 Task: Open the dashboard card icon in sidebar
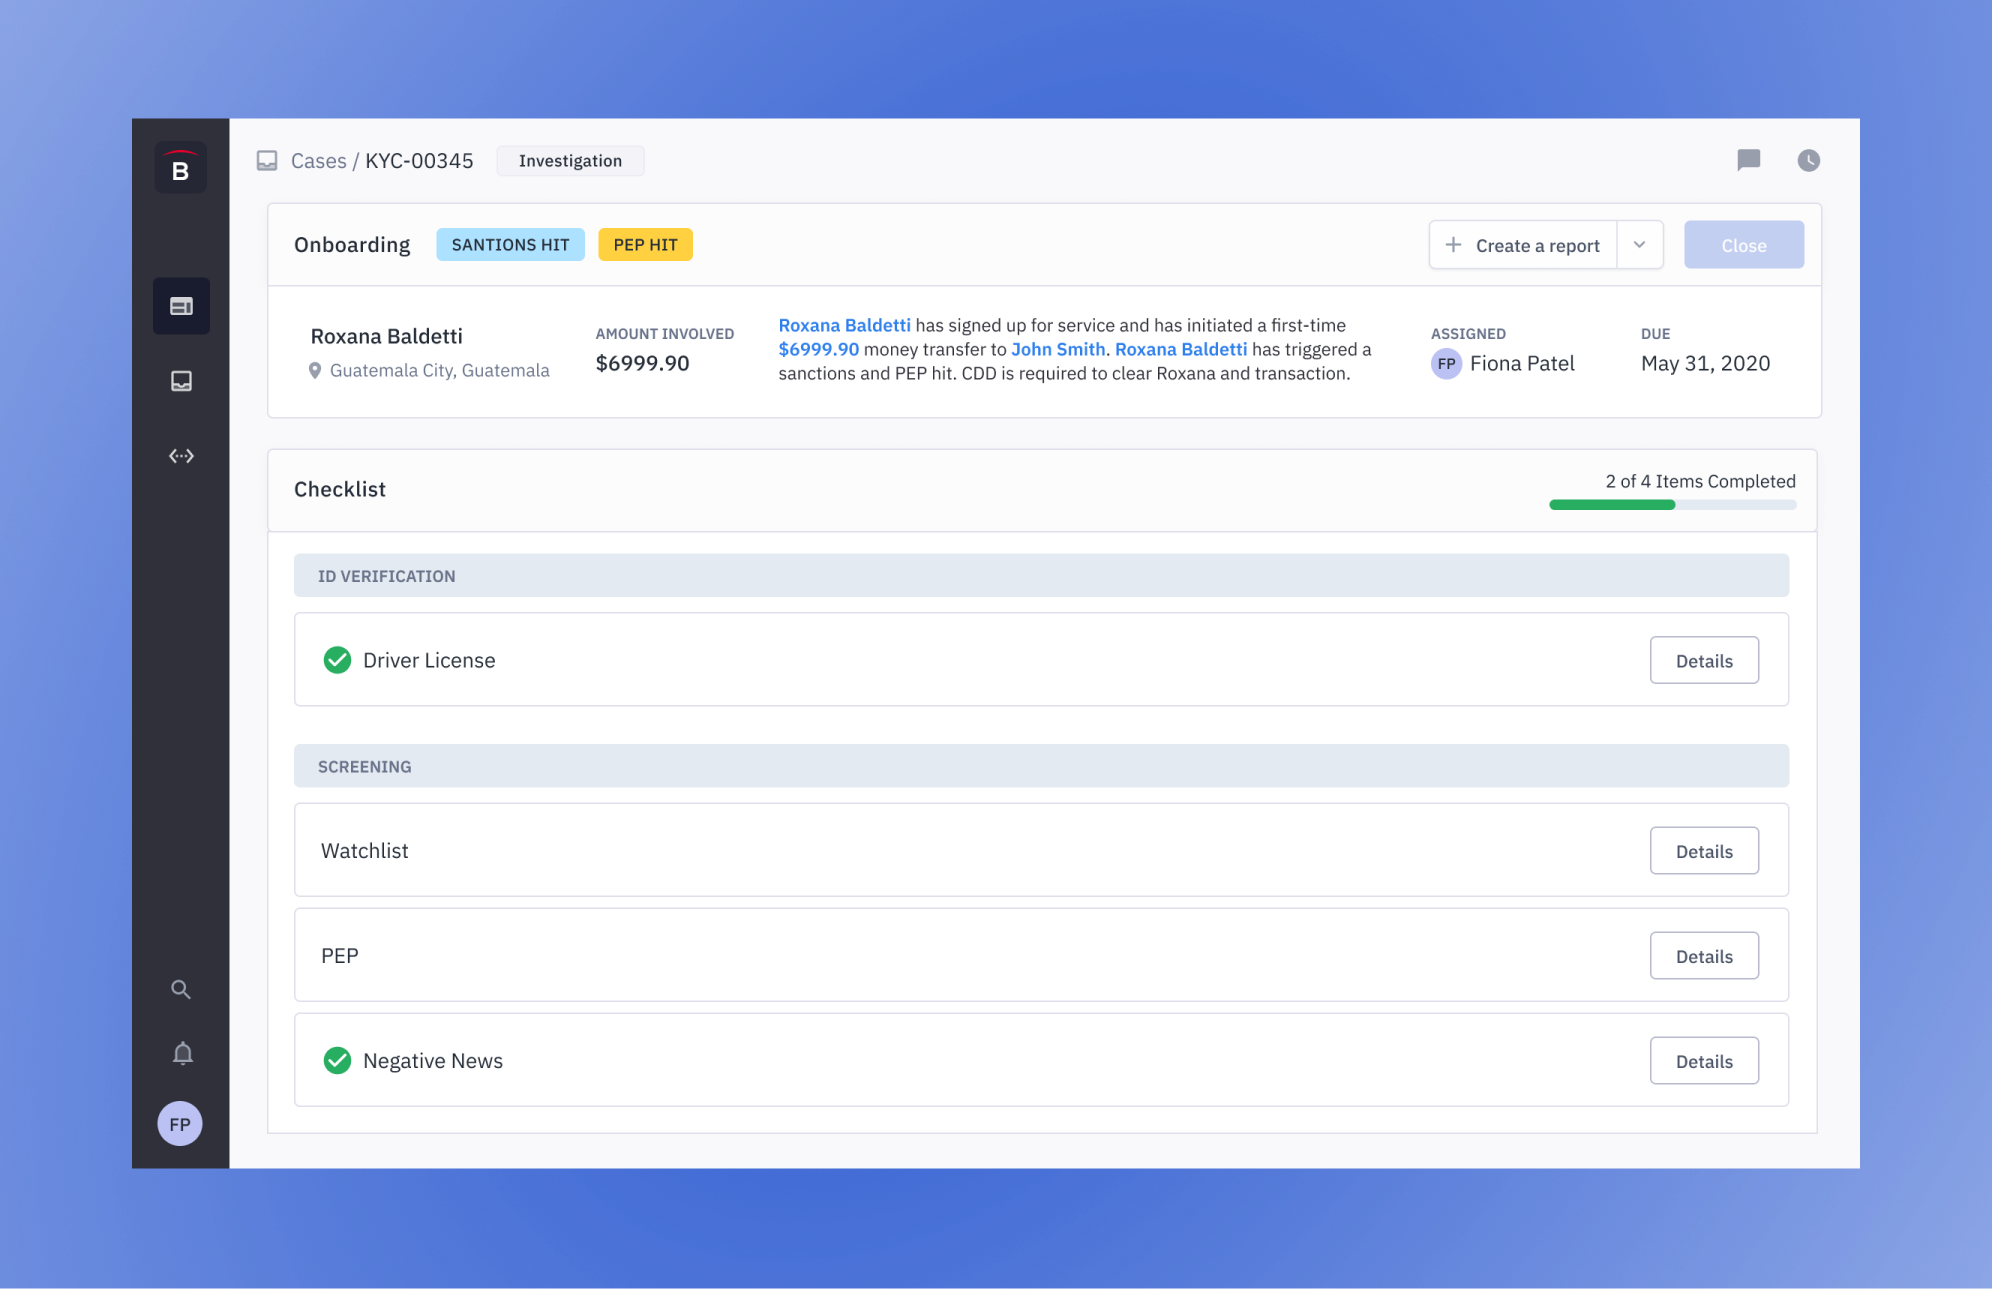[x=181, y=306]
